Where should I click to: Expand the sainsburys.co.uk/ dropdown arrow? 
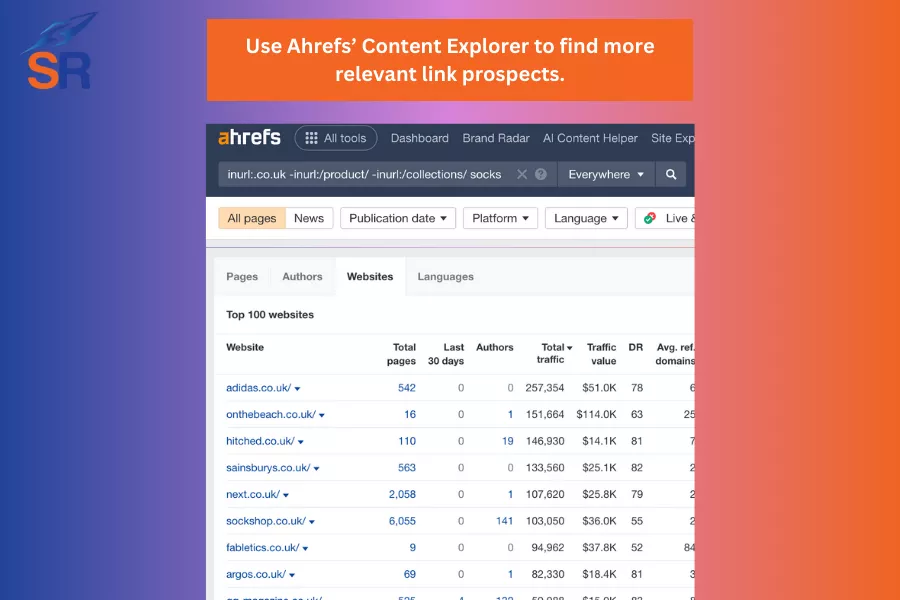(316, 469)
